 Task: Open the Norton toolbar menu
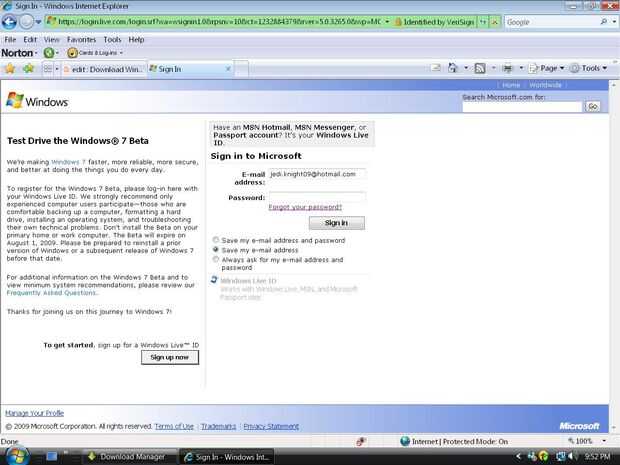19,53
